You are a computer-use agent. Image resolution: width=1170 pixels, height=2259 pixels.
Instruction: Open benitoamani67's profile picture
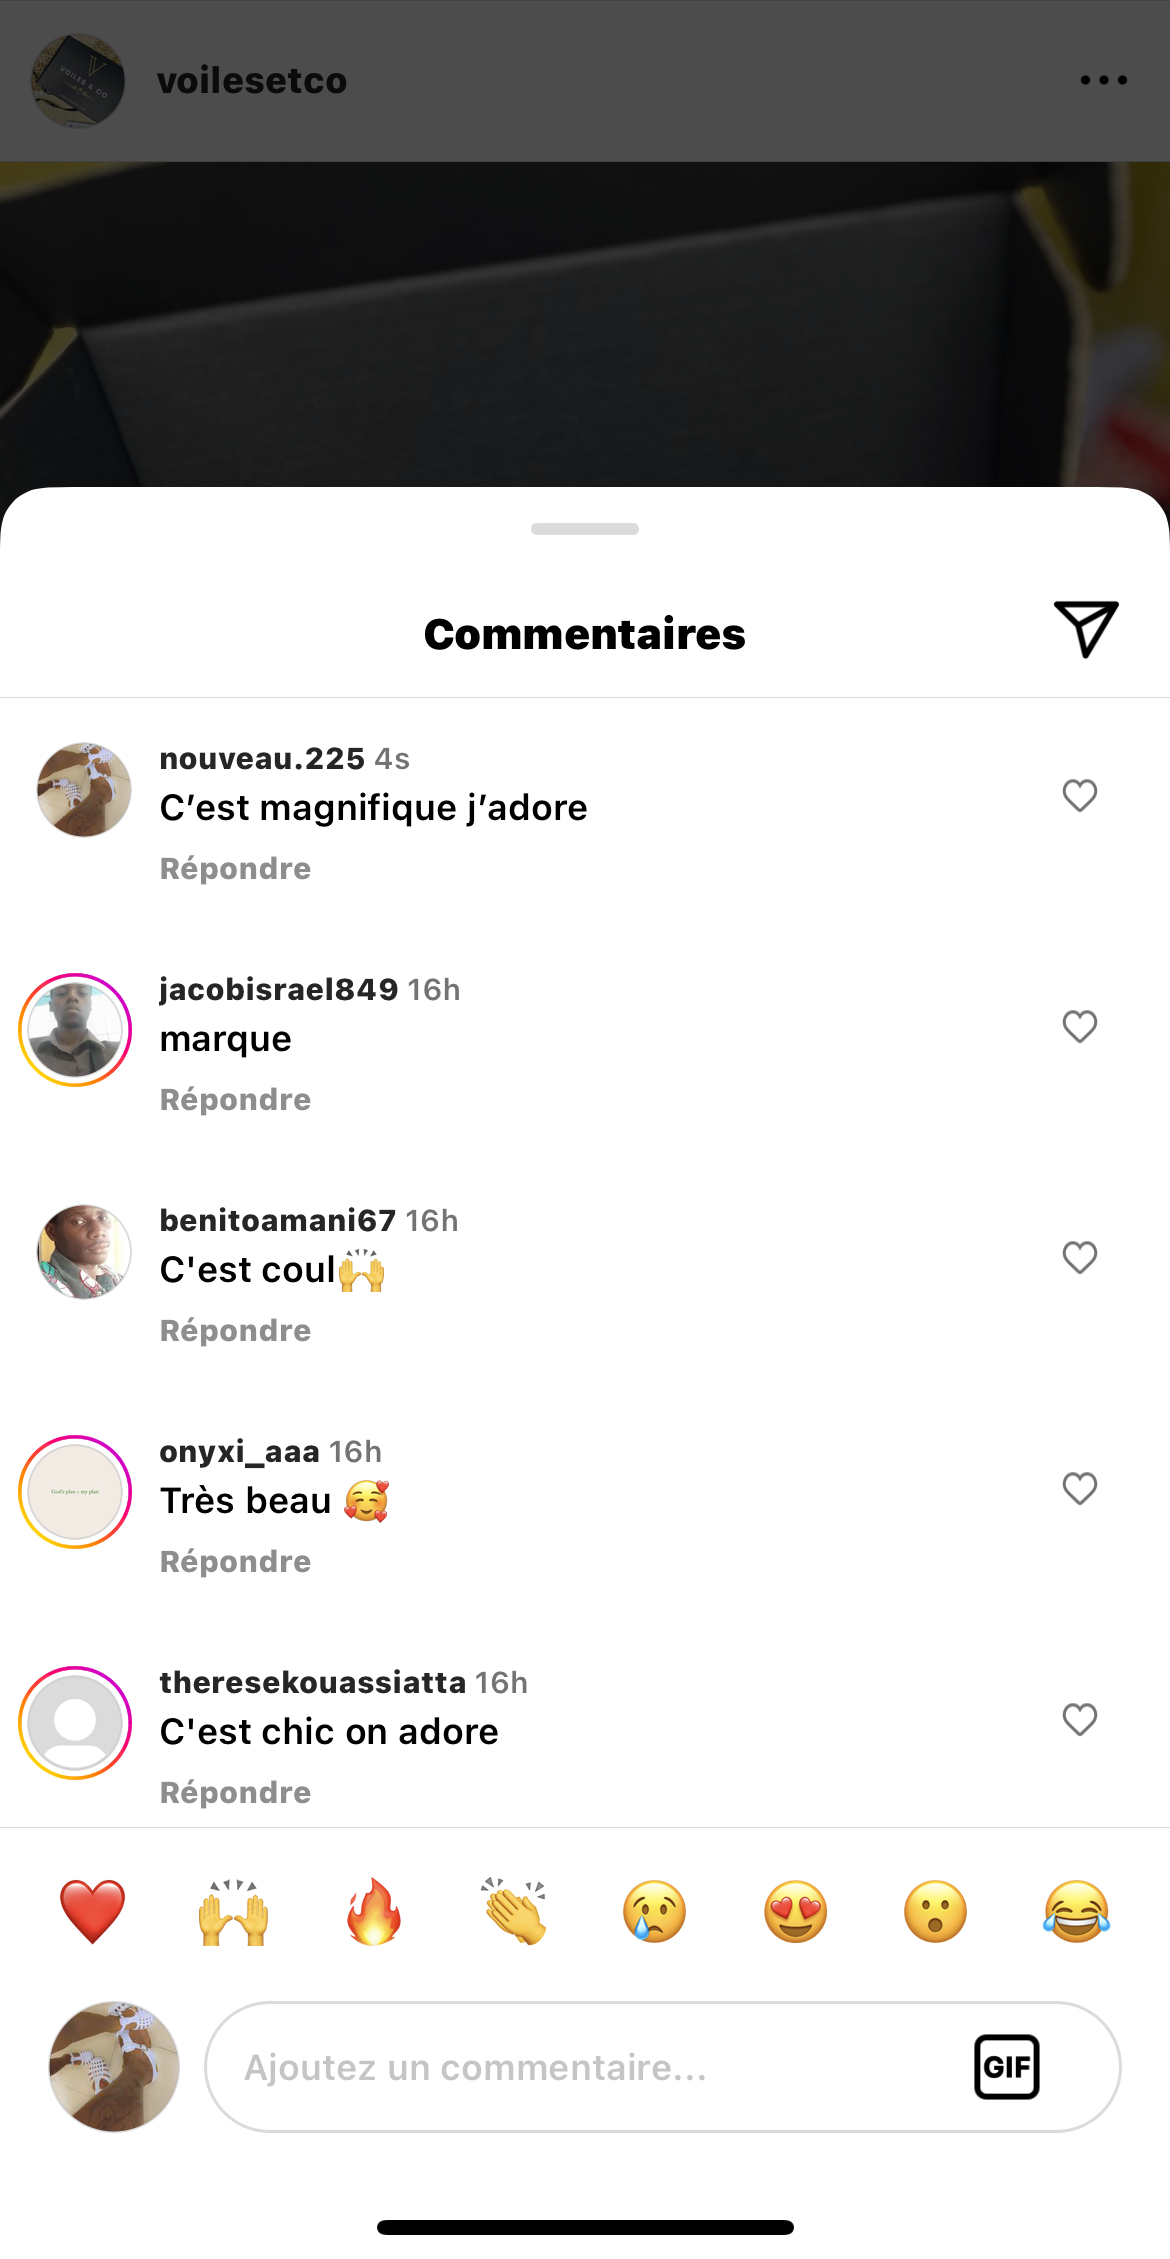click(84, 1252)
